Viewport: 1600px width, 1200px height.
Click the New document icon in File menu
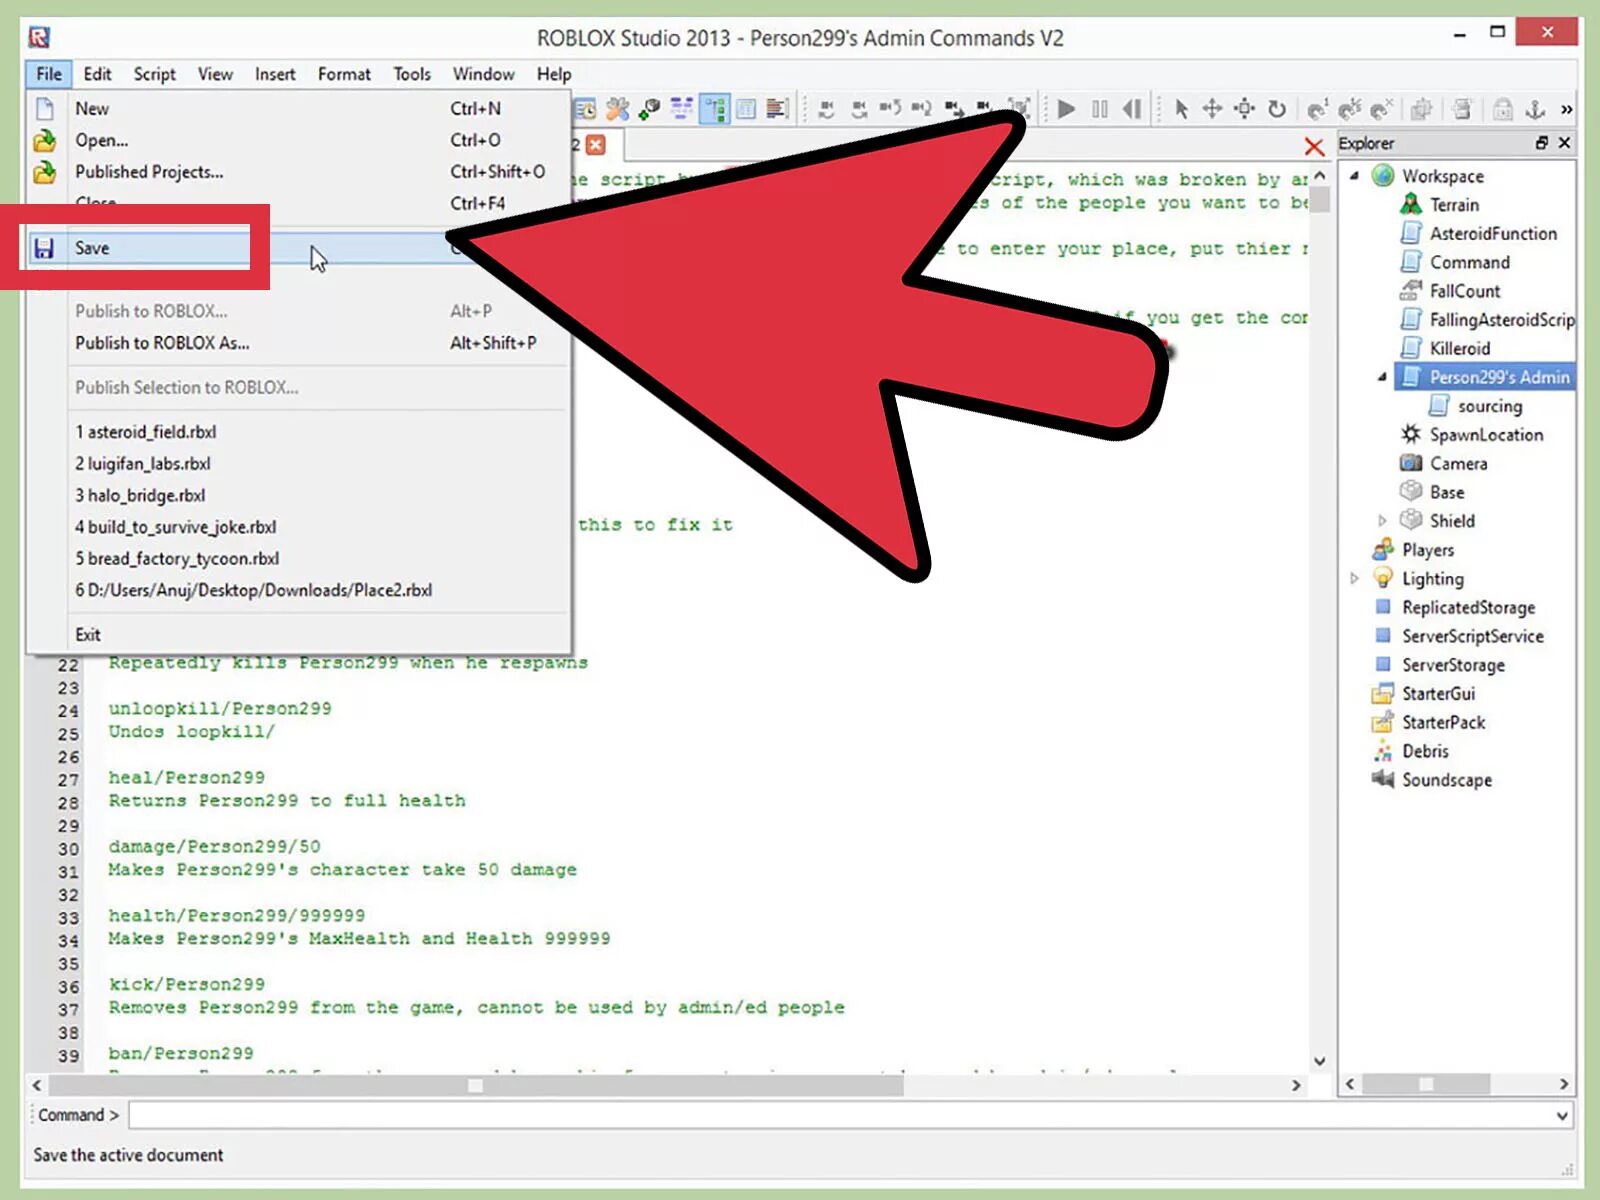pos(45,108)
